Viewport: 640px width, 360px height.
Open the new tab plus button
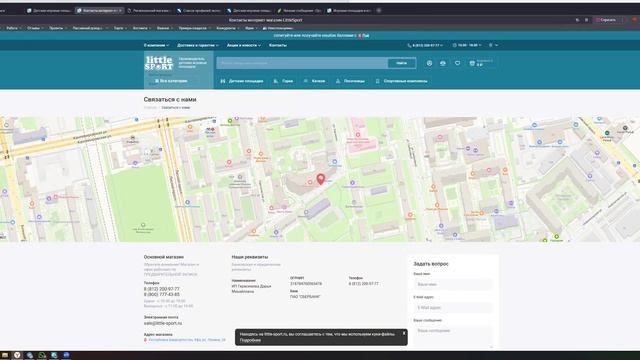tap(379, 11)
